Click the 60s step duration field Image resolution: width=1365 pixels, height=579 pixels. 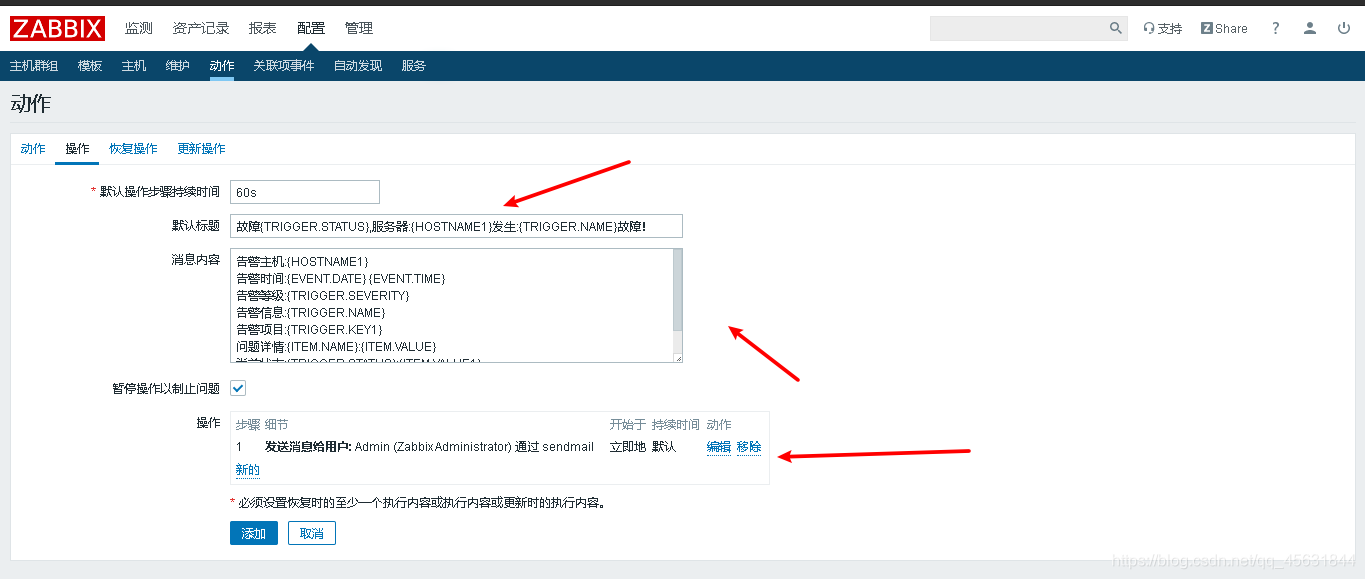point(305,191)
